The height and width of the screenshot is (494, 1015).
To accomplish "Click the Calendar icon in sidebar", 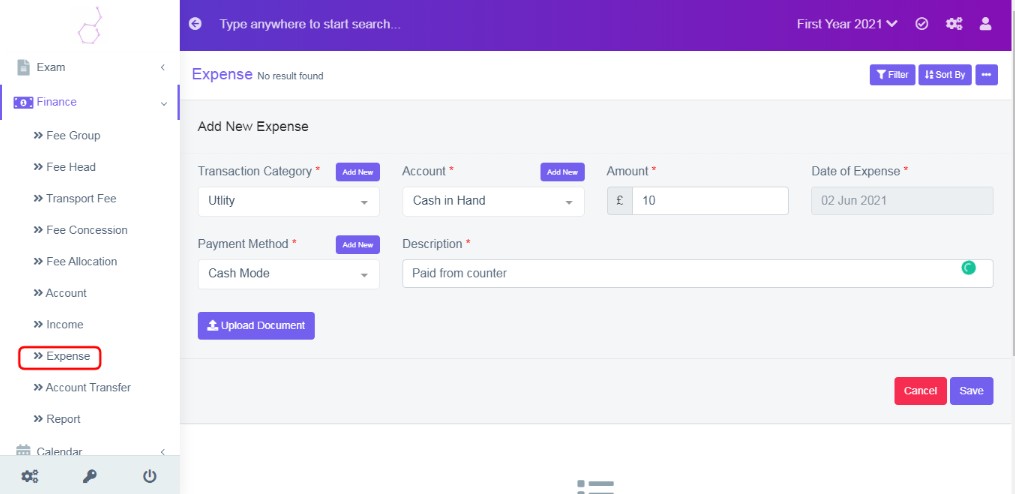I will click(23, 451).
